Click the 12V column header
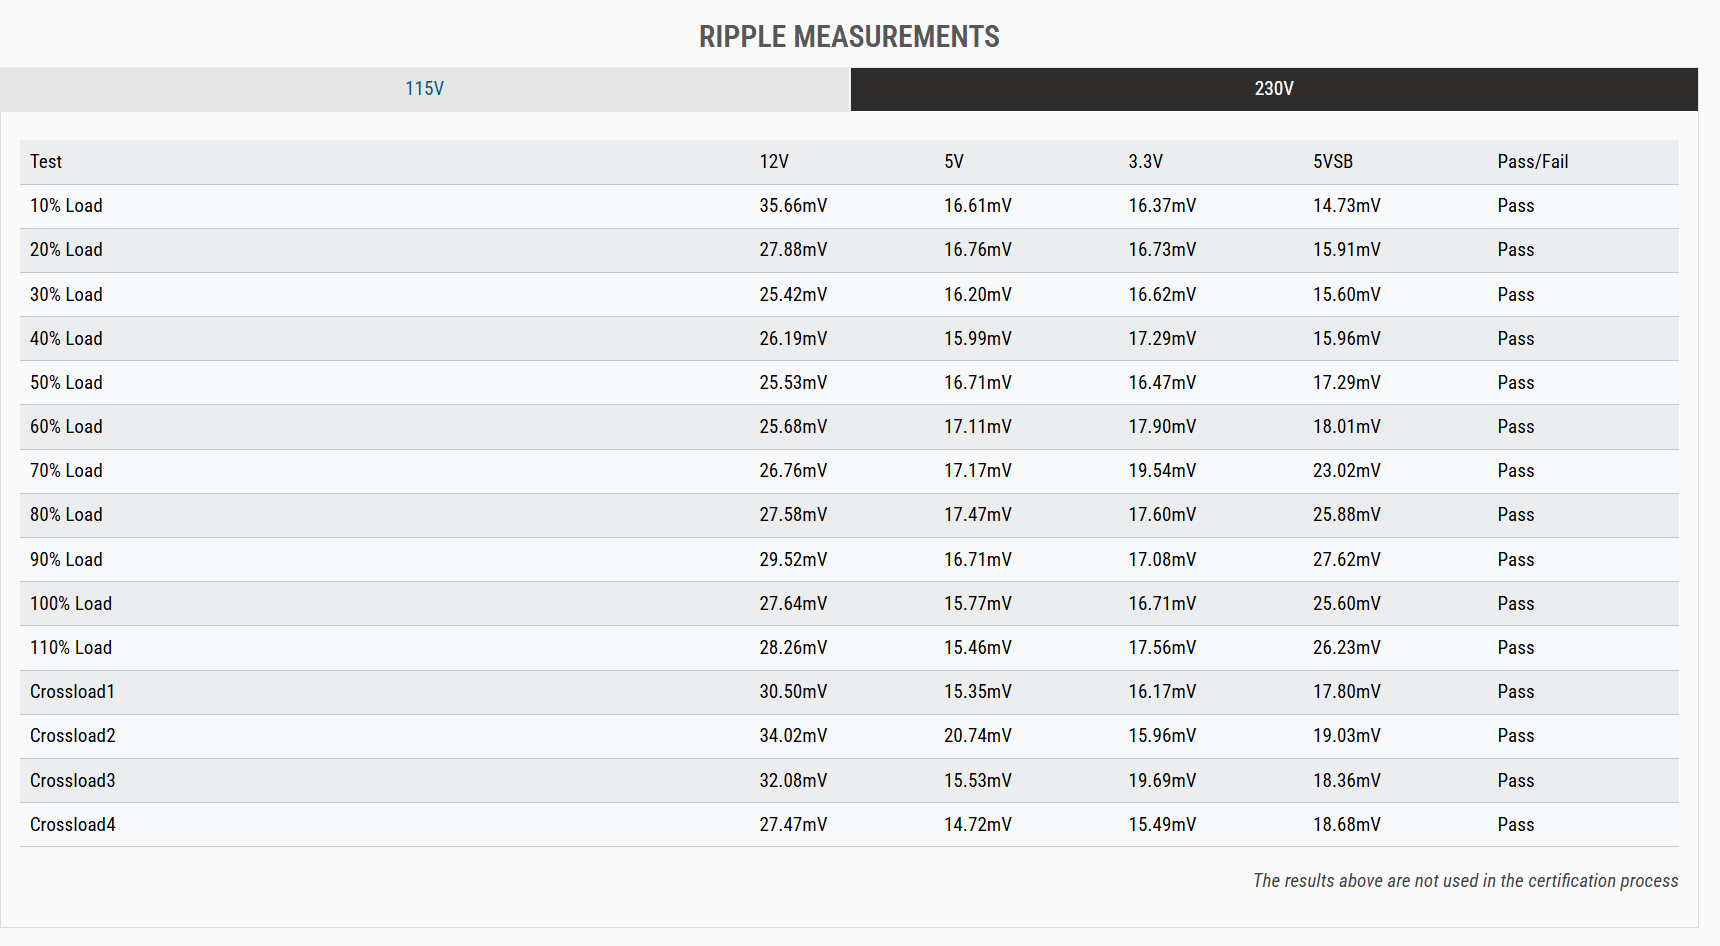 point(774,162)
